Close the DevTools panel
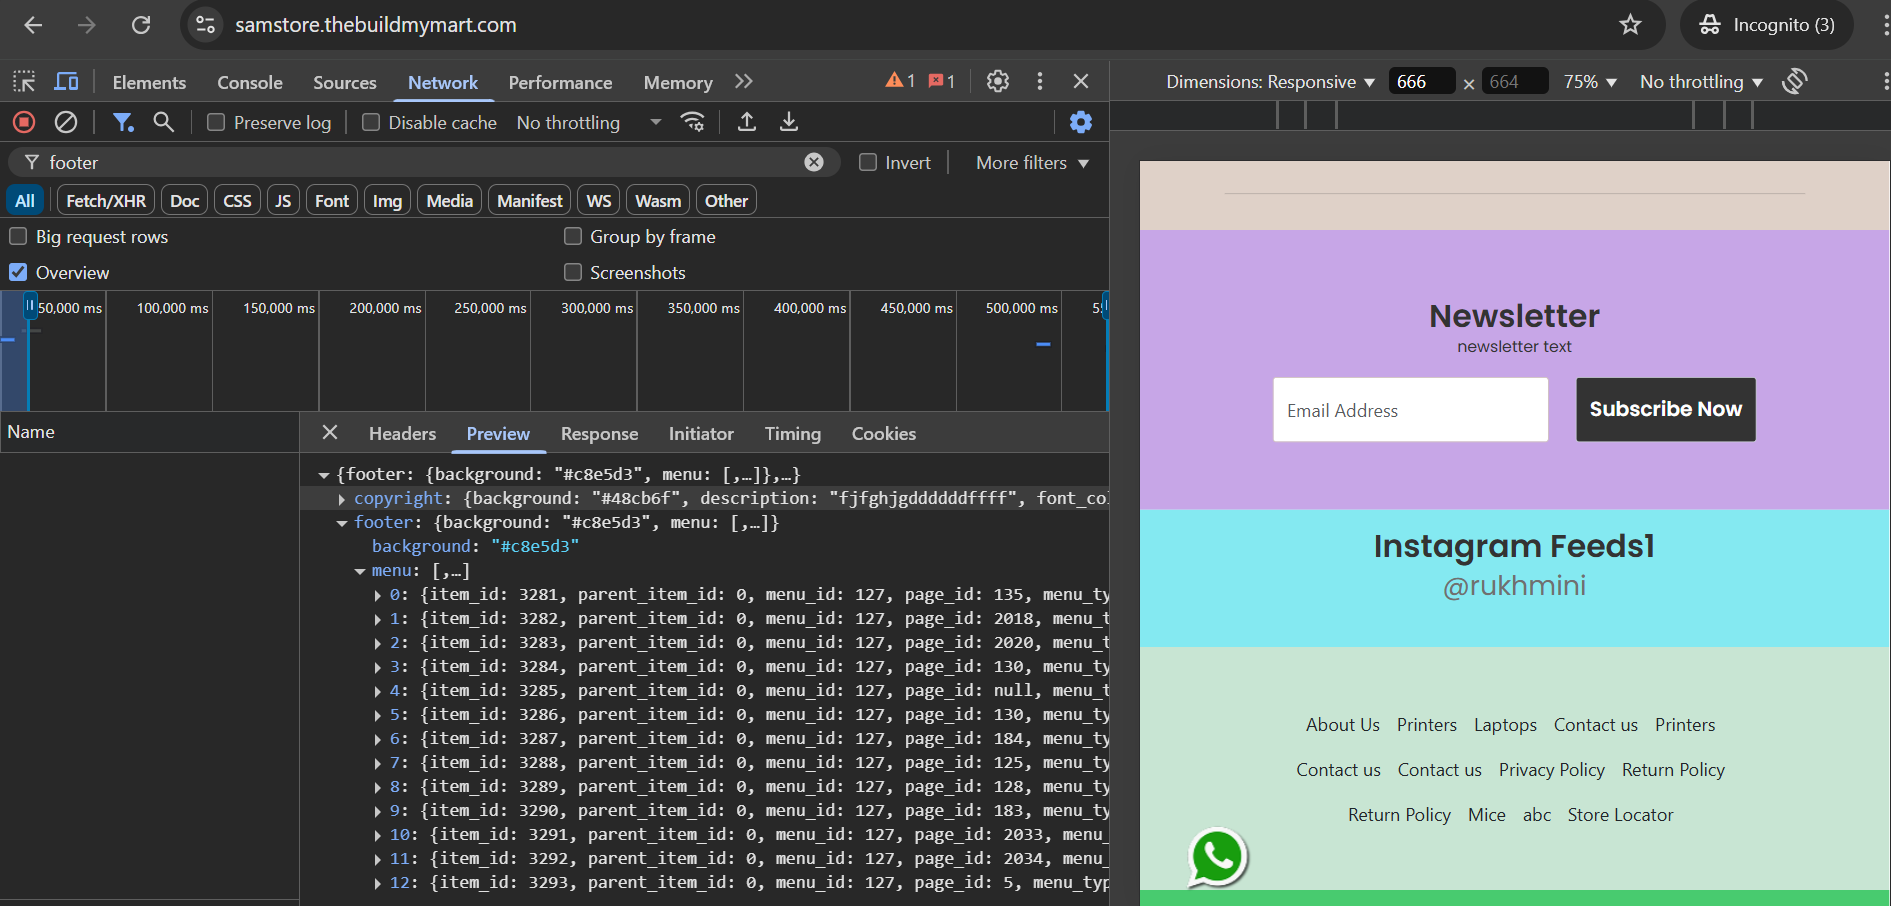The height and width of the screenshot is (906, 1891). (x=1081, y=81)
